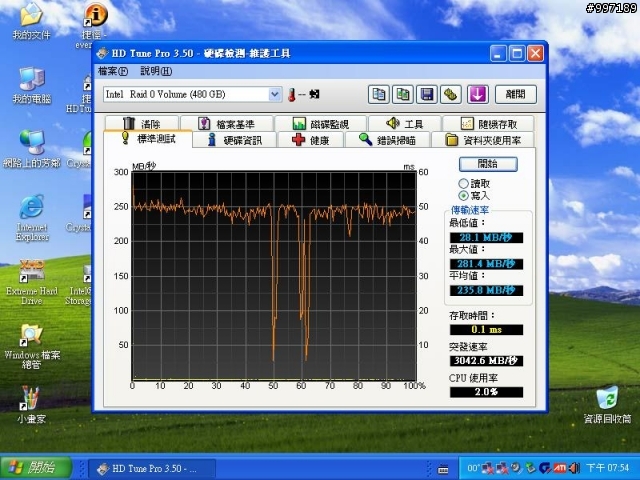Switch to the 磁碟監視 disk monitor tab
The height and width of the screenshot is (480, 640).
[321, 123]
